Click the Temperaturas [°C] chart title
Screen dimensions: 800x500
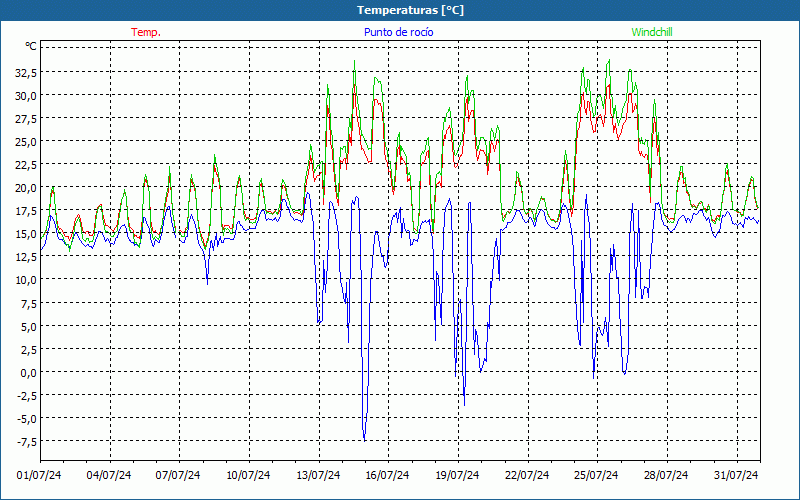(x=410, y=10)
